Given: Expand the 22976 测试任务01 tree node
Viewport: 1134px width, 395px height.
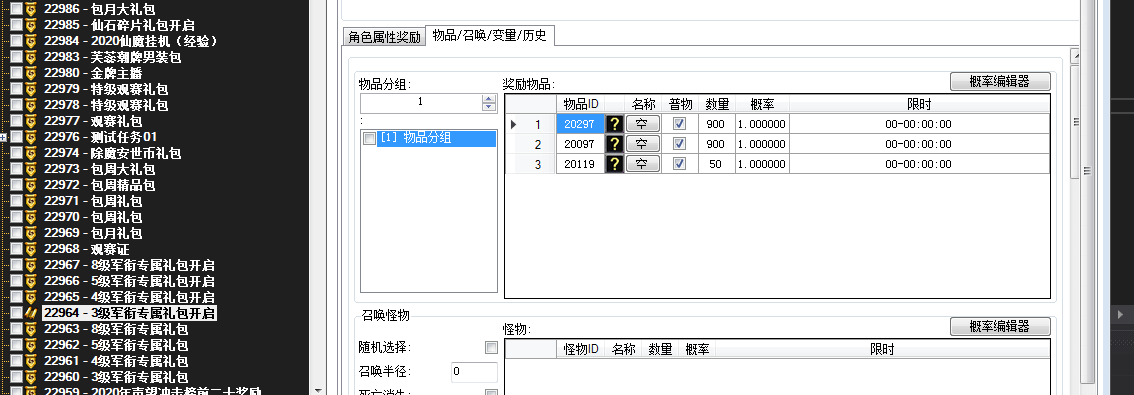Looking at the screenshot, I should (x=4, y=137).
